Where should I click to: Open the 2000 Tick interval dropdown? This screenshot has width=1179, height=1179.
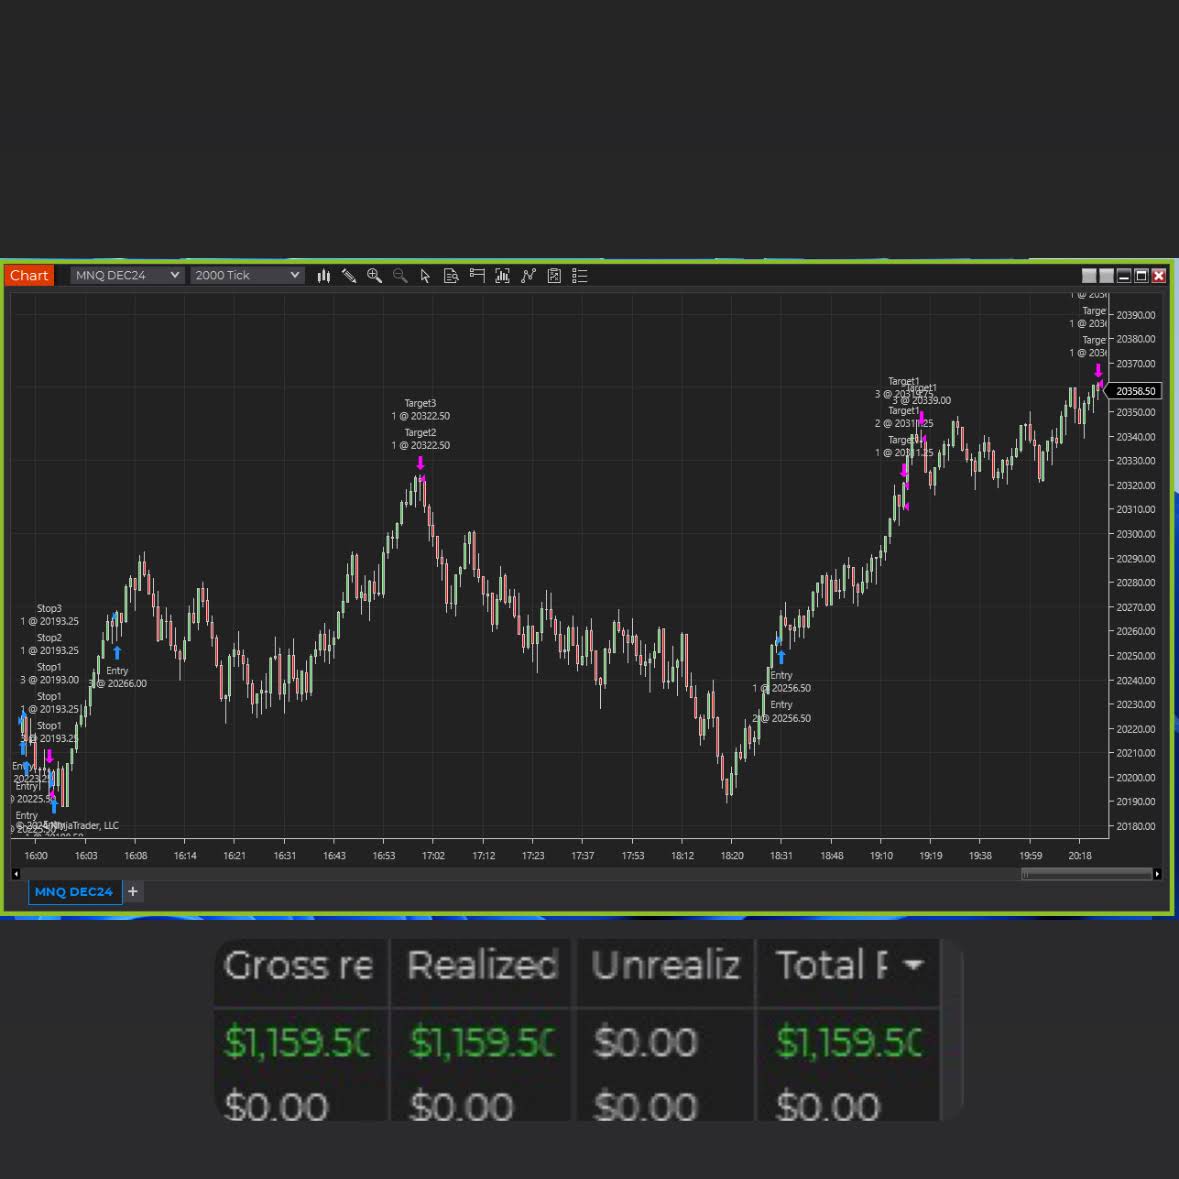pos(247,275)
